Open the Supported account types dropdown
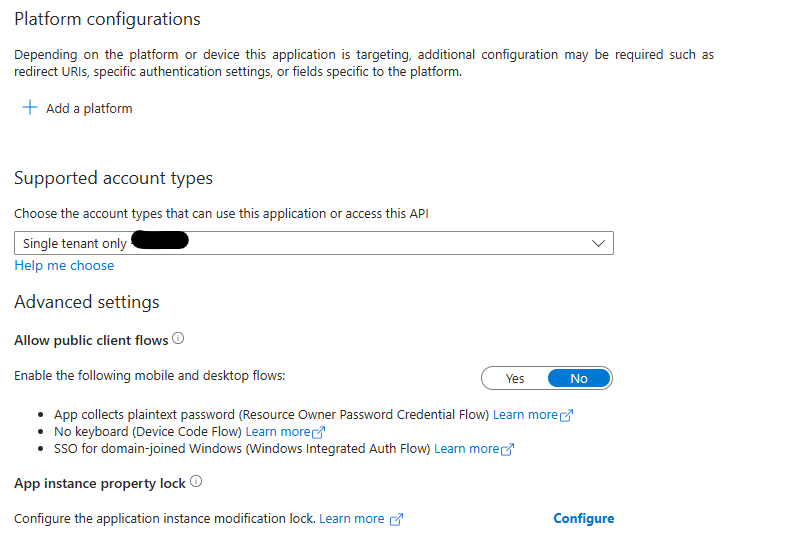Screen dimensions: 805x545 click(314, 243)
